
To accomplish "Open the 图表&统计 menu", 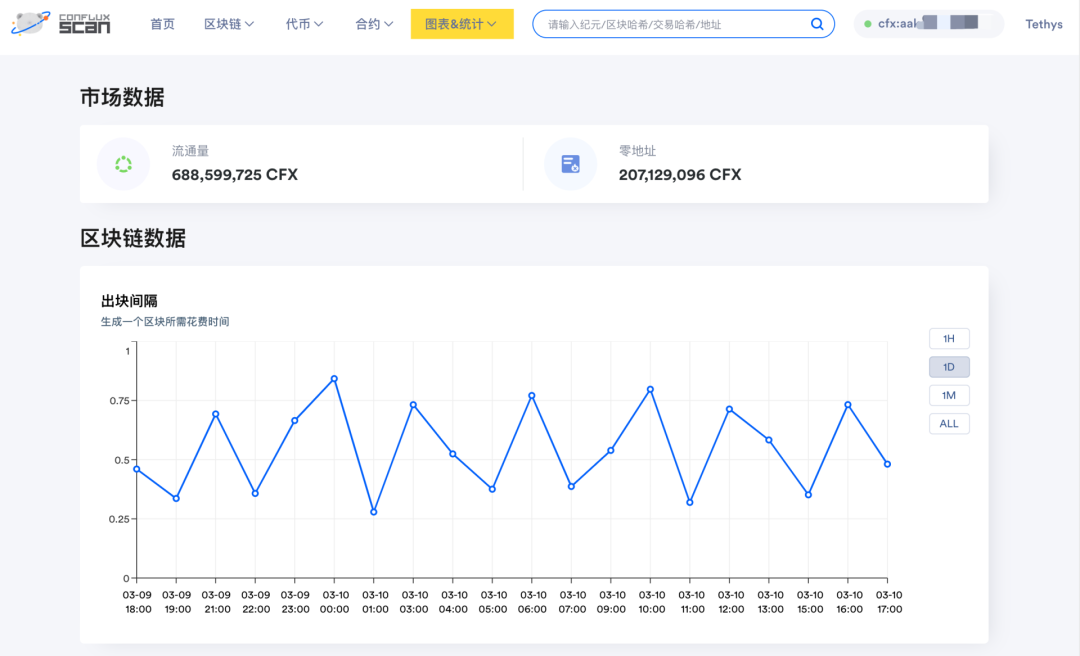I will click(x=461, y=24).
